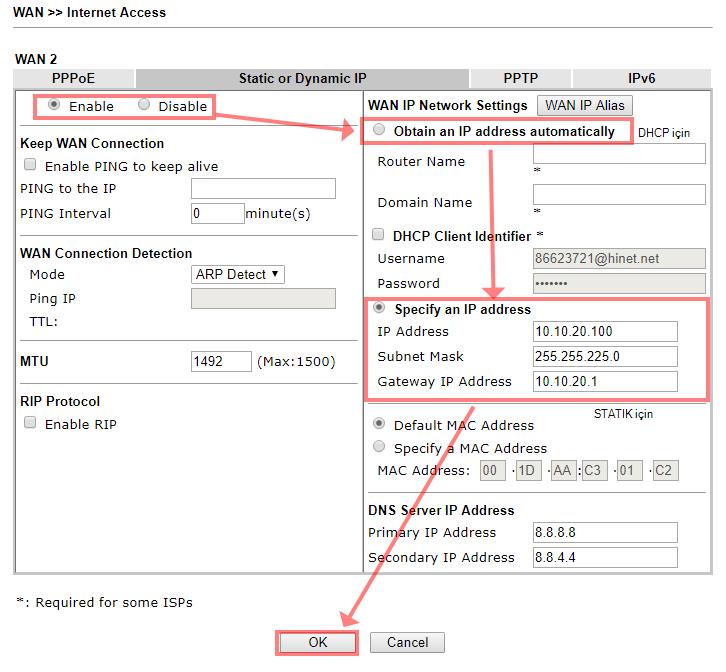Select the Enable radio button

54,105
